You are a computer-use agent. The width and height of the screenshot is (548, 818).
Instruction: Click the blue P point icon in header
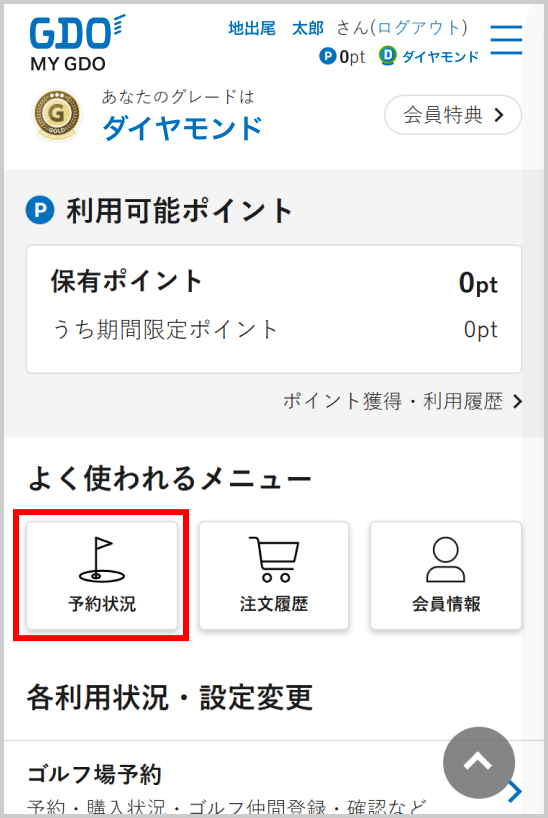327,56
